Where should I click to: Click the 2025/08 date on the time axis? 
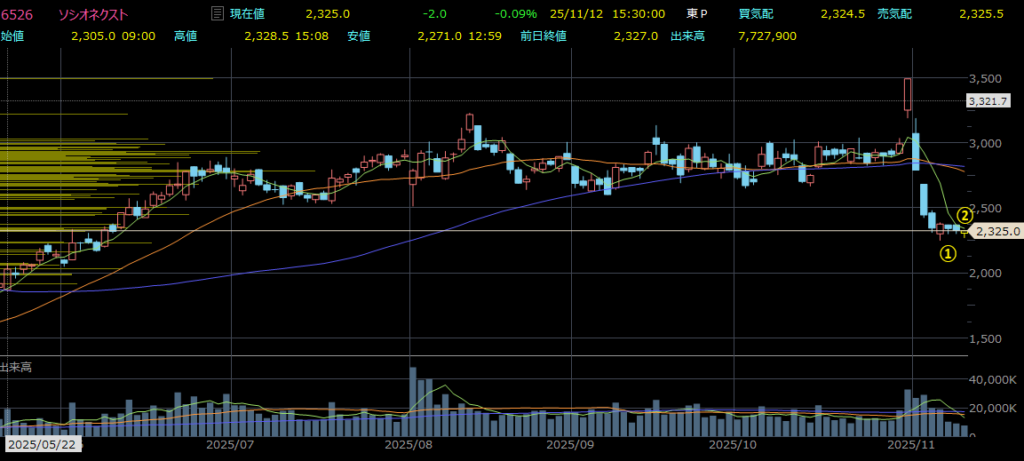point(410,442)
